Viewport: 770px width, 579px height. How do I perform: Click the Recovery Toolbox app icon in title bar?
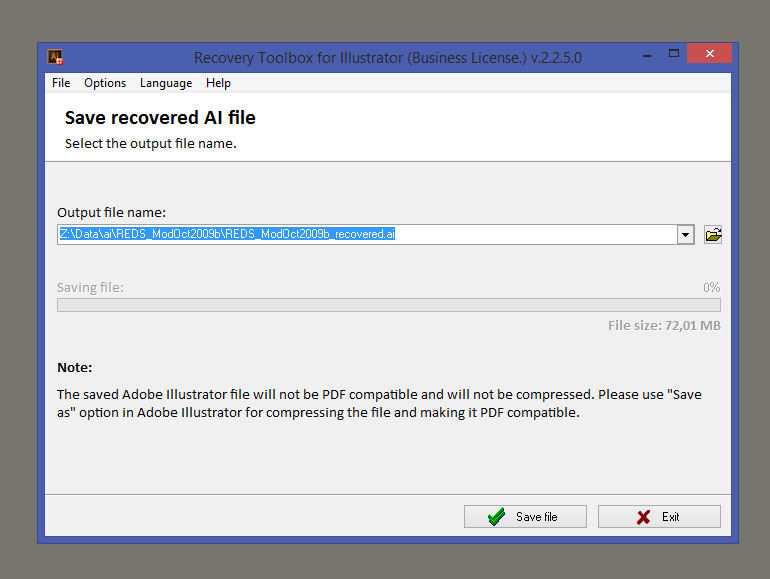coord(55,57)
